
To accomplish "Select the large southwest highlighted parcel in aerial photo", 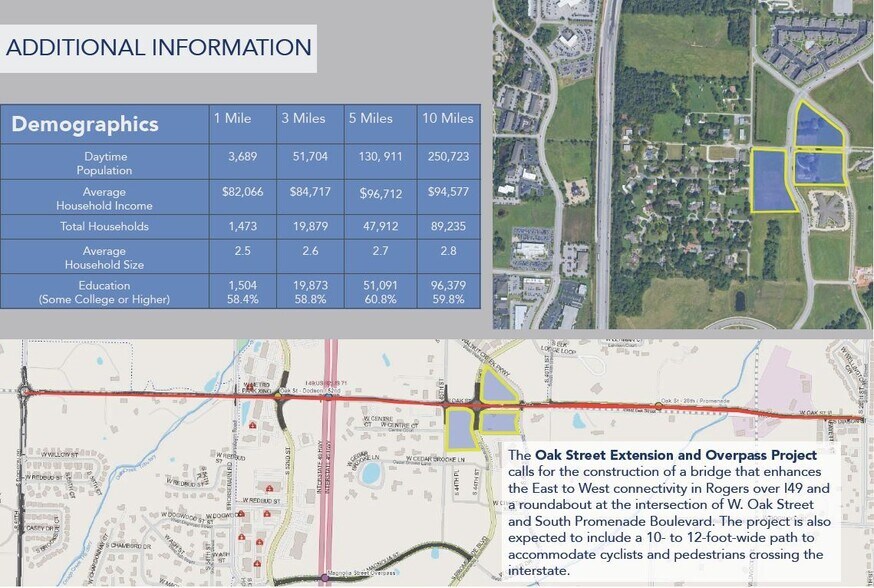I will (773, 180).
